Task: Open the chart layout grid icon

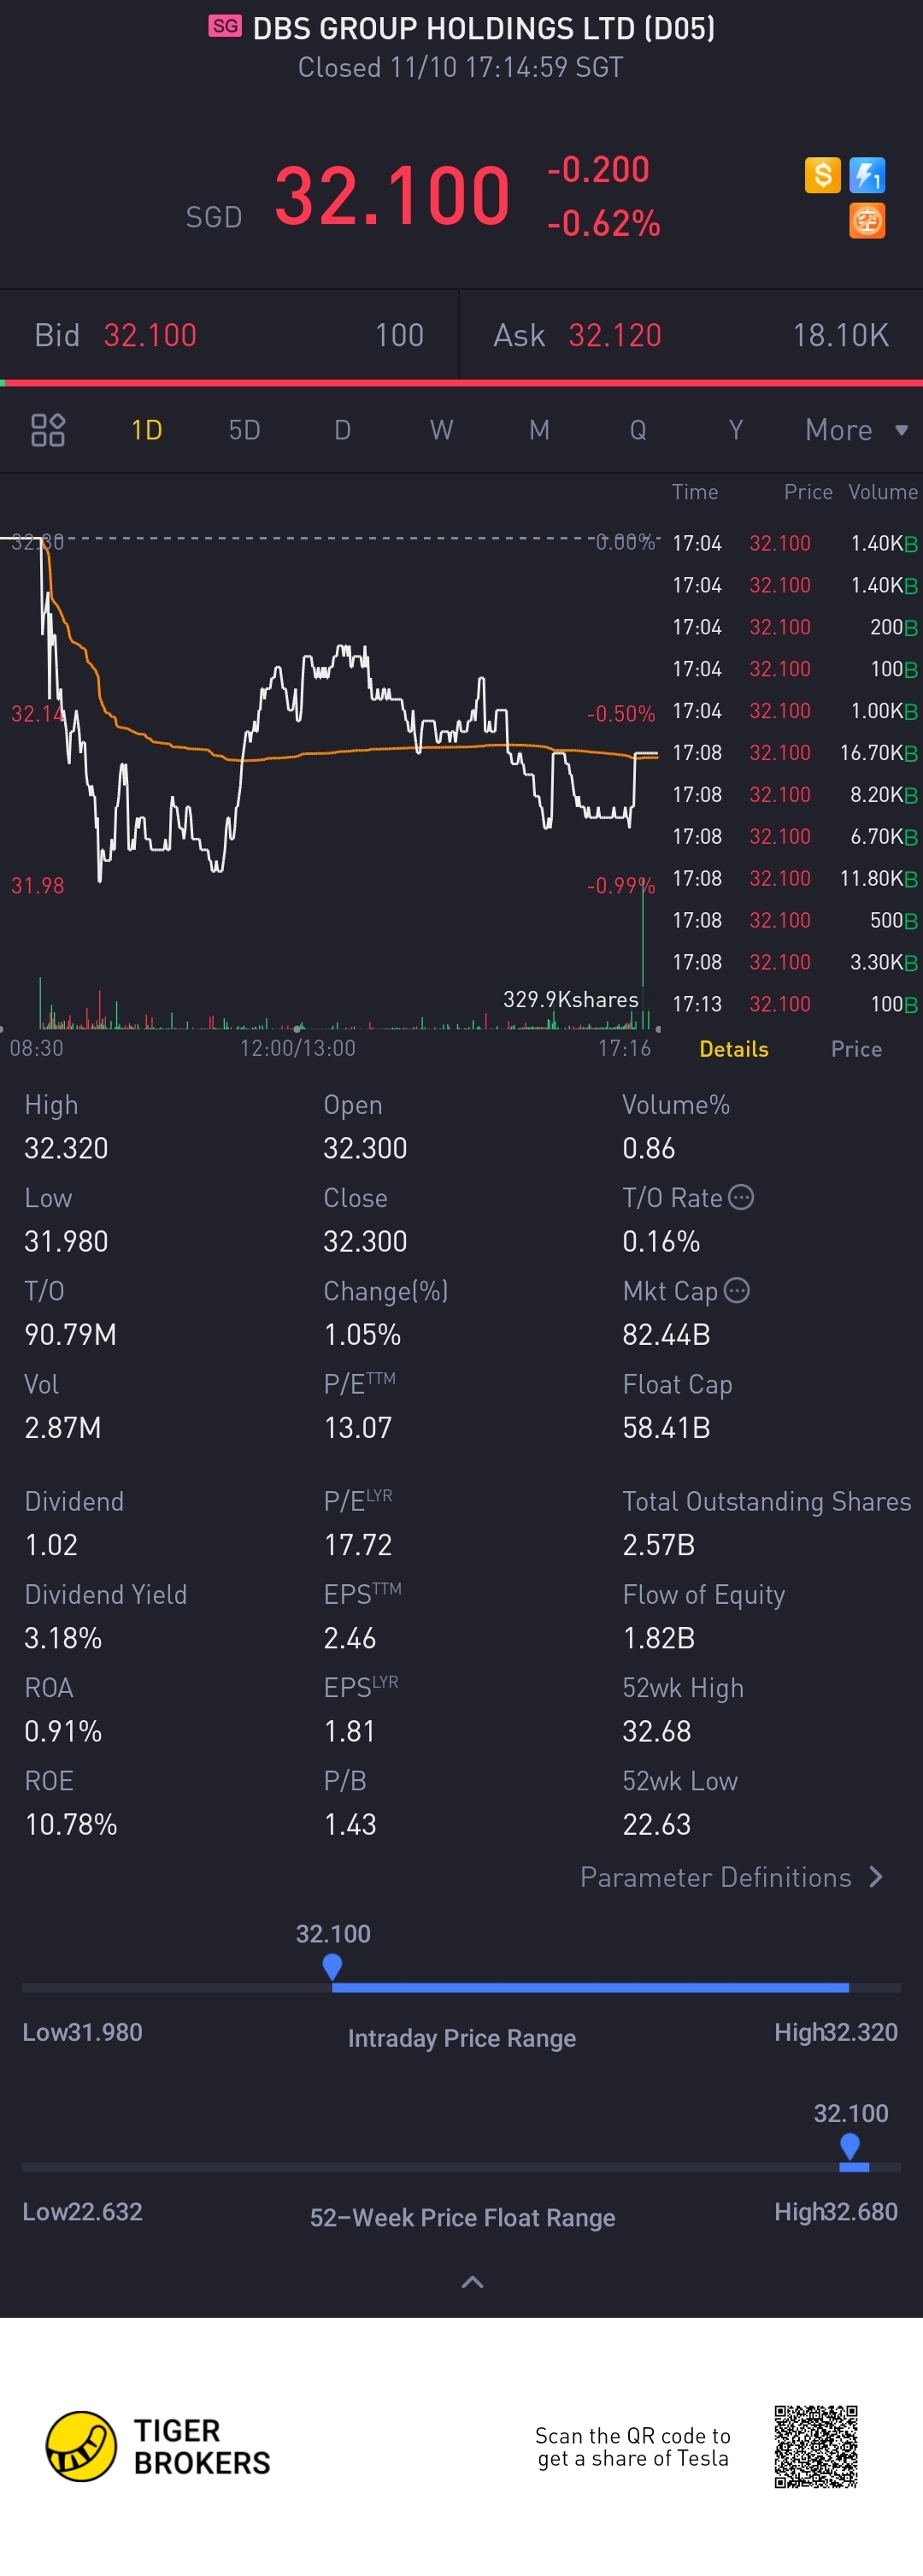Action: (48, 430)
